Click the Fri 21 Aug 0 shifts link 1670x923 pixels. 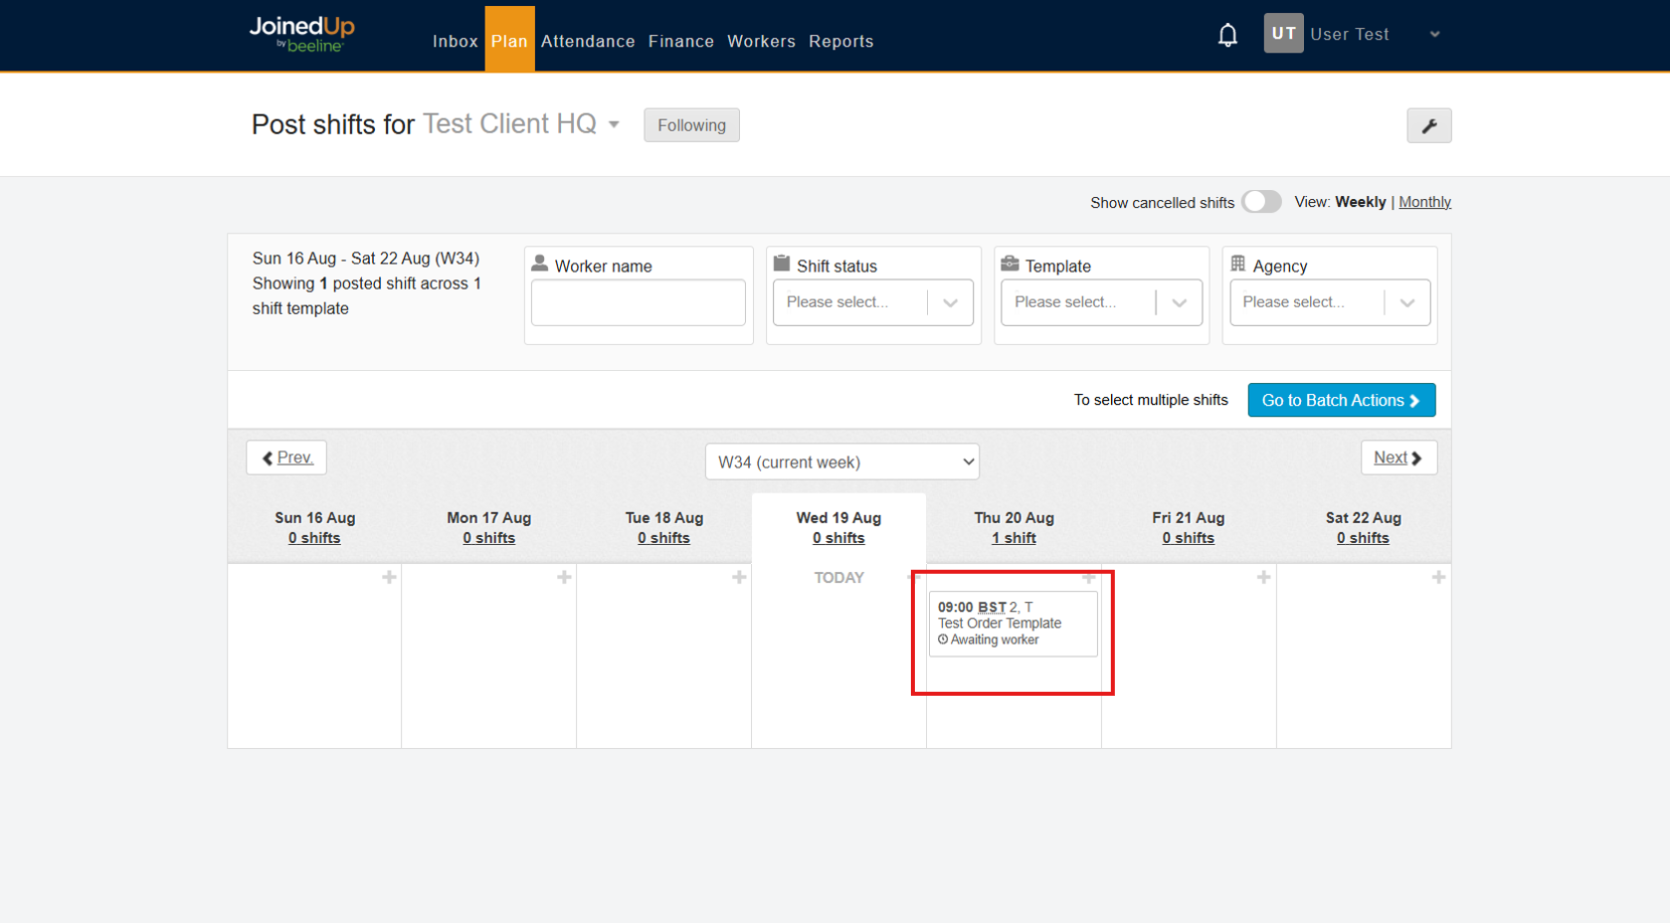(1188, 538)
